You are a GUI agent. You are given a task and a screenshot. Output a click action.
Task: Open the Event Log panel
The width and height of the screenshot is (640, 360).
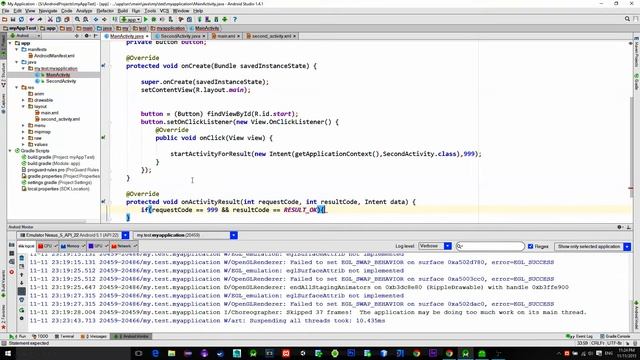click(x=580, y=336)
